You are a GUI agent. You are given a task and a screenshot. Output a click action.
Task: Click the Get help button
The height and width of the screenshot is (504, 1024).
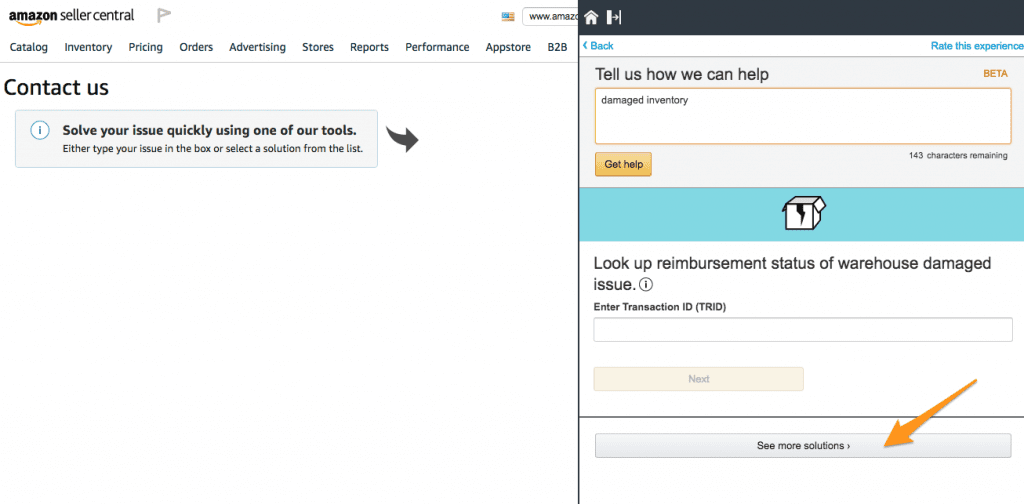(623, 164)
